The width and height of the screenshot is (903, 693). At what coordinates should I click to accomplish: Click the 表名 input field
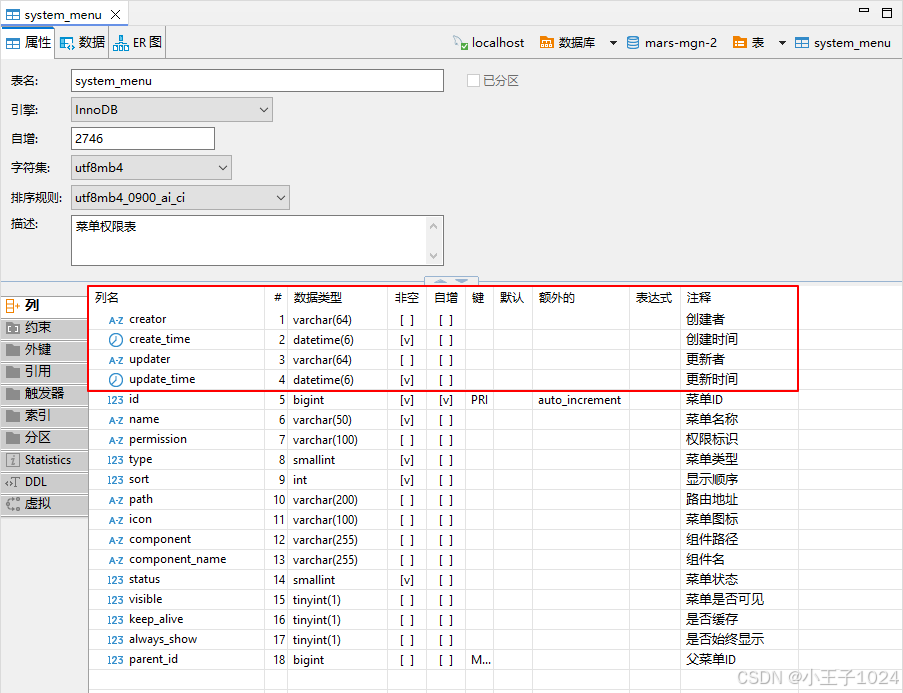tap(257, 81)
